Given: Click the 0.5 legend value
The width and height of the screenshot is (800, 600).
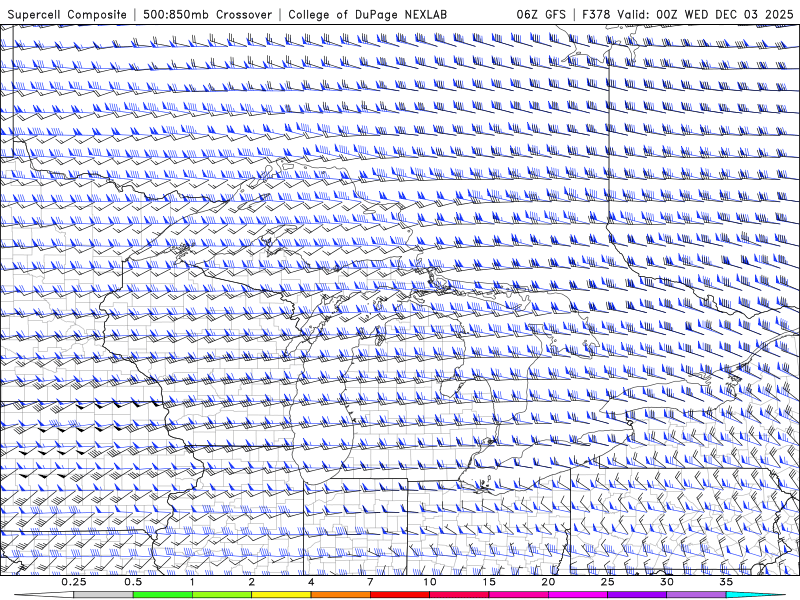Looking at the screenshot, I should [133, 582].
